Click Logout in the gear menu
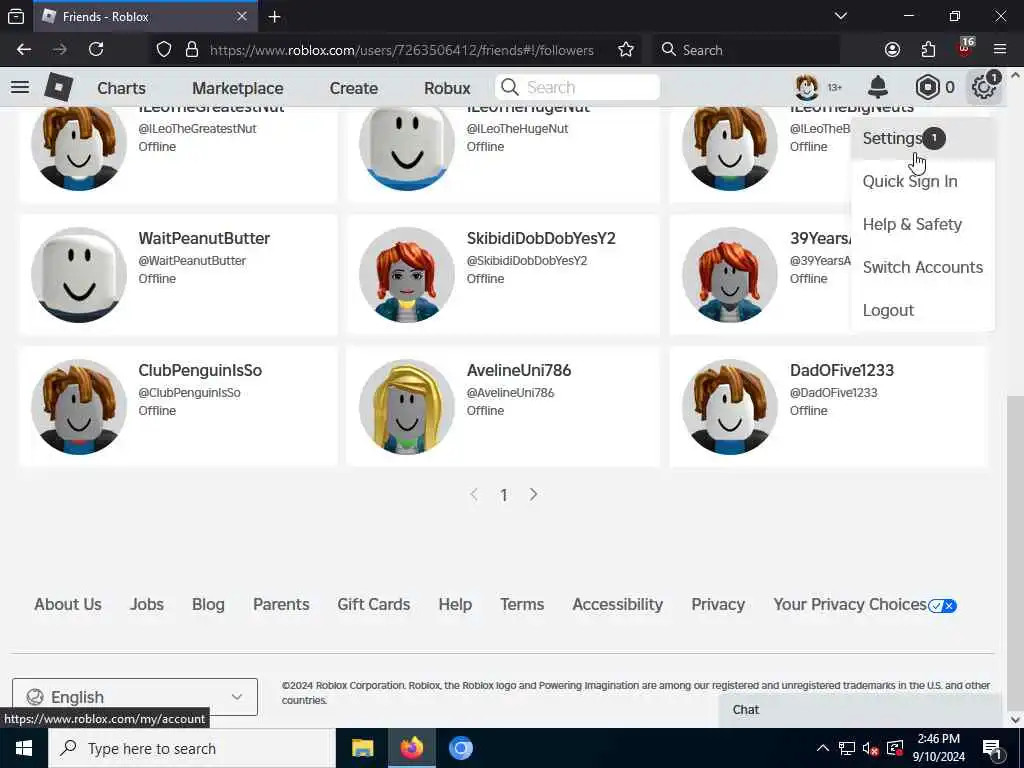Image resolution: width=1024 pixels, height=768 pixels. point(923,310)
